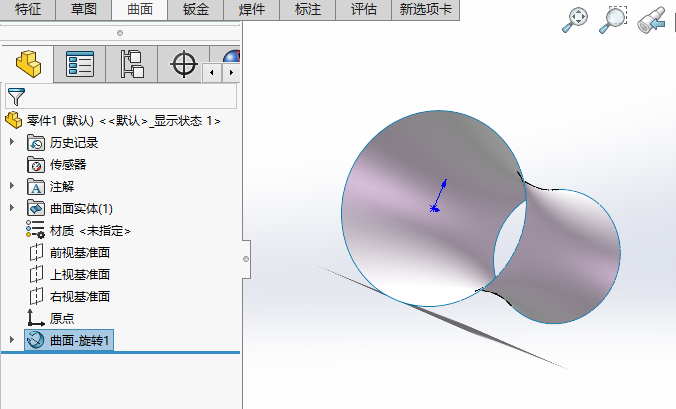Viewport: 676px width, 409px height.
Task: Click the 右视基准面 plane icon
Action: [x=36, y=297]
